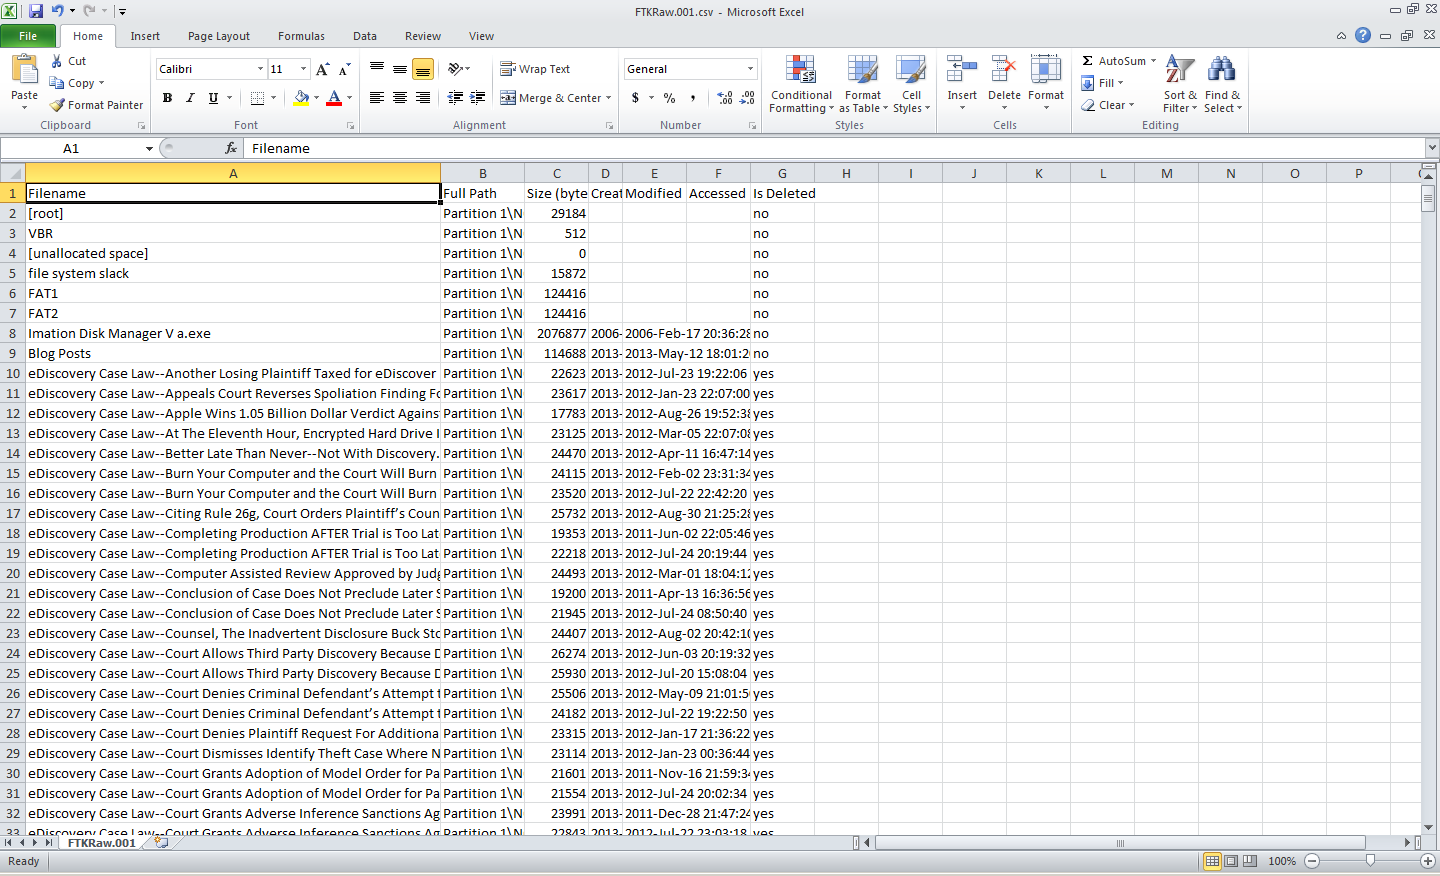Click the Decrease Font Size icon
Viewport: 1440px width, 876px height.
coord(344,69)
